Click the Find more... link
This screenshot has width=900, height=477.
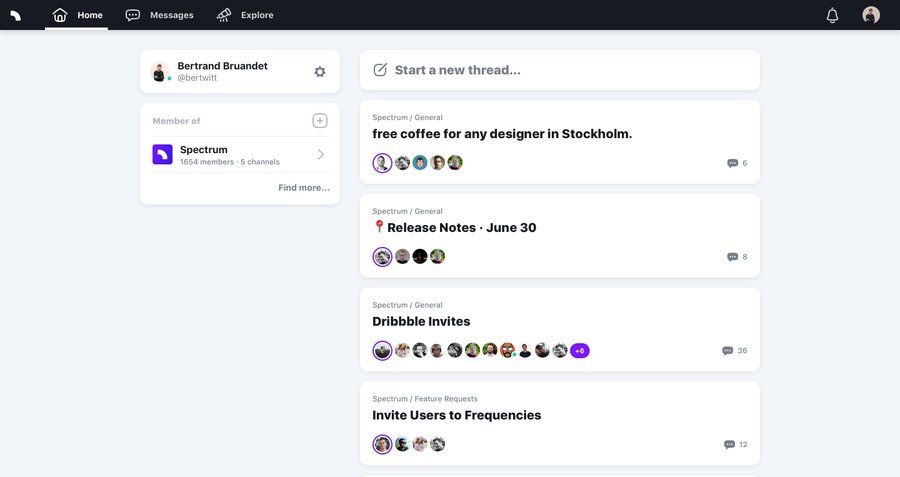coord(304,188)
